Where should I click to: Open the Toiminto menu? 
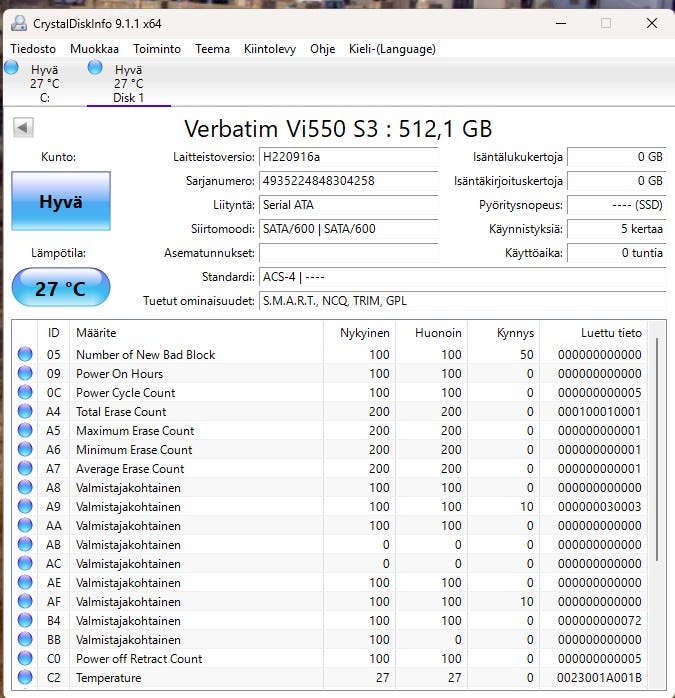[157, 49]
